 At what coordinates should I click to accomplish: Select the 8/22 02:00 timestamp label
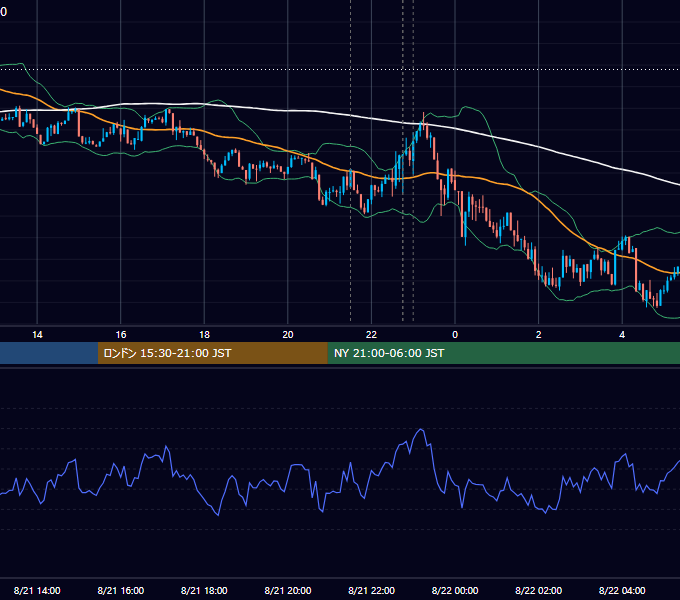click(539, 590)
